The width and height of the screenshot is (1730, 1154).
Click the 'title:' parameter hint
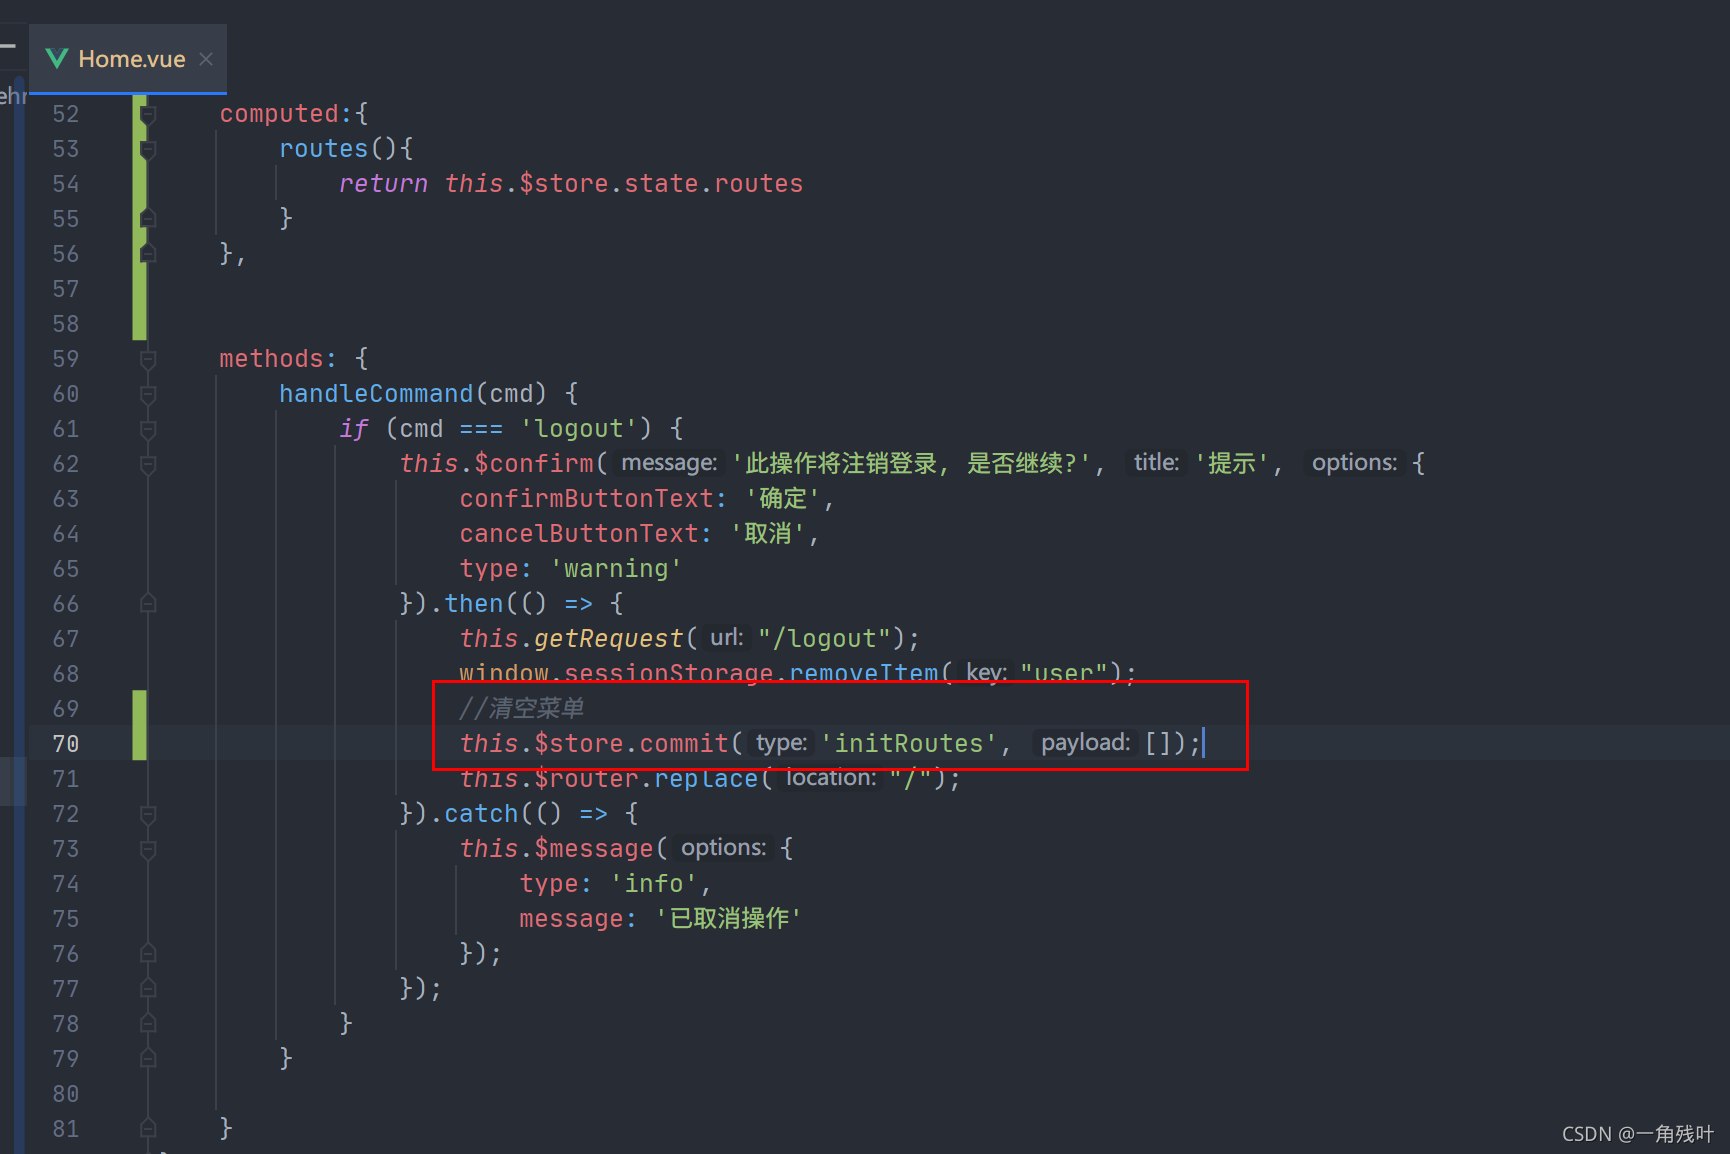pos(1156,463)
